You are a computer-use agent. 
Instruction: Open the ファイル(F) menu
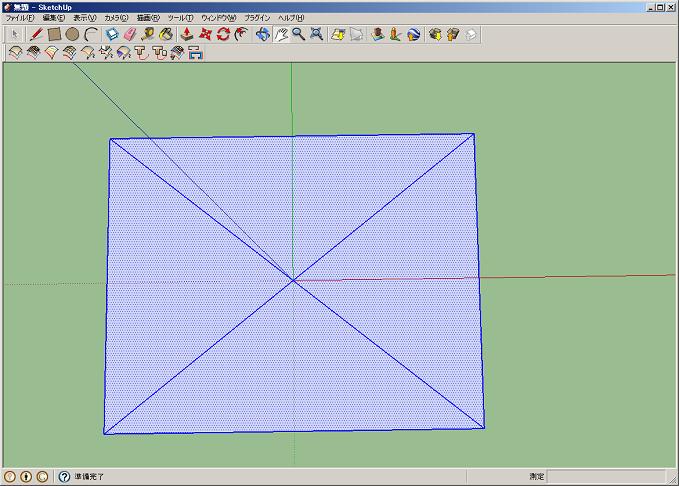pos(20,18)
